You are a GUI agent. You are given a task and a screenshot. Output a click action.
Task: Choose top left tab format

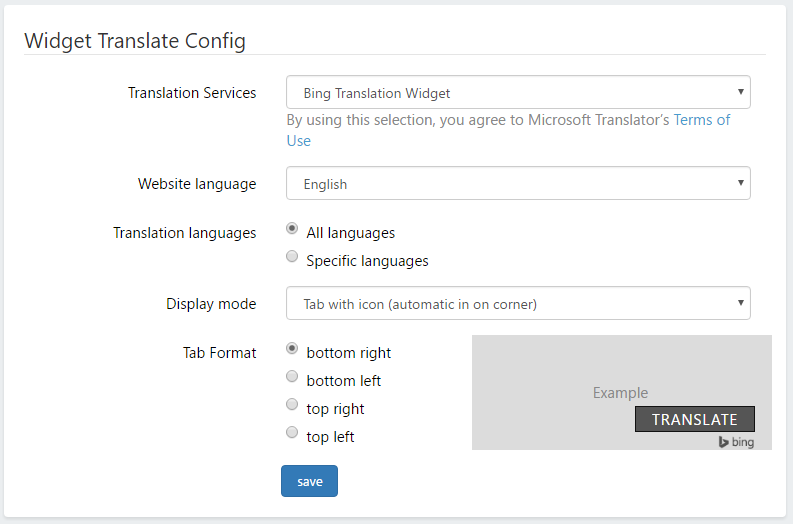point(292,432)
